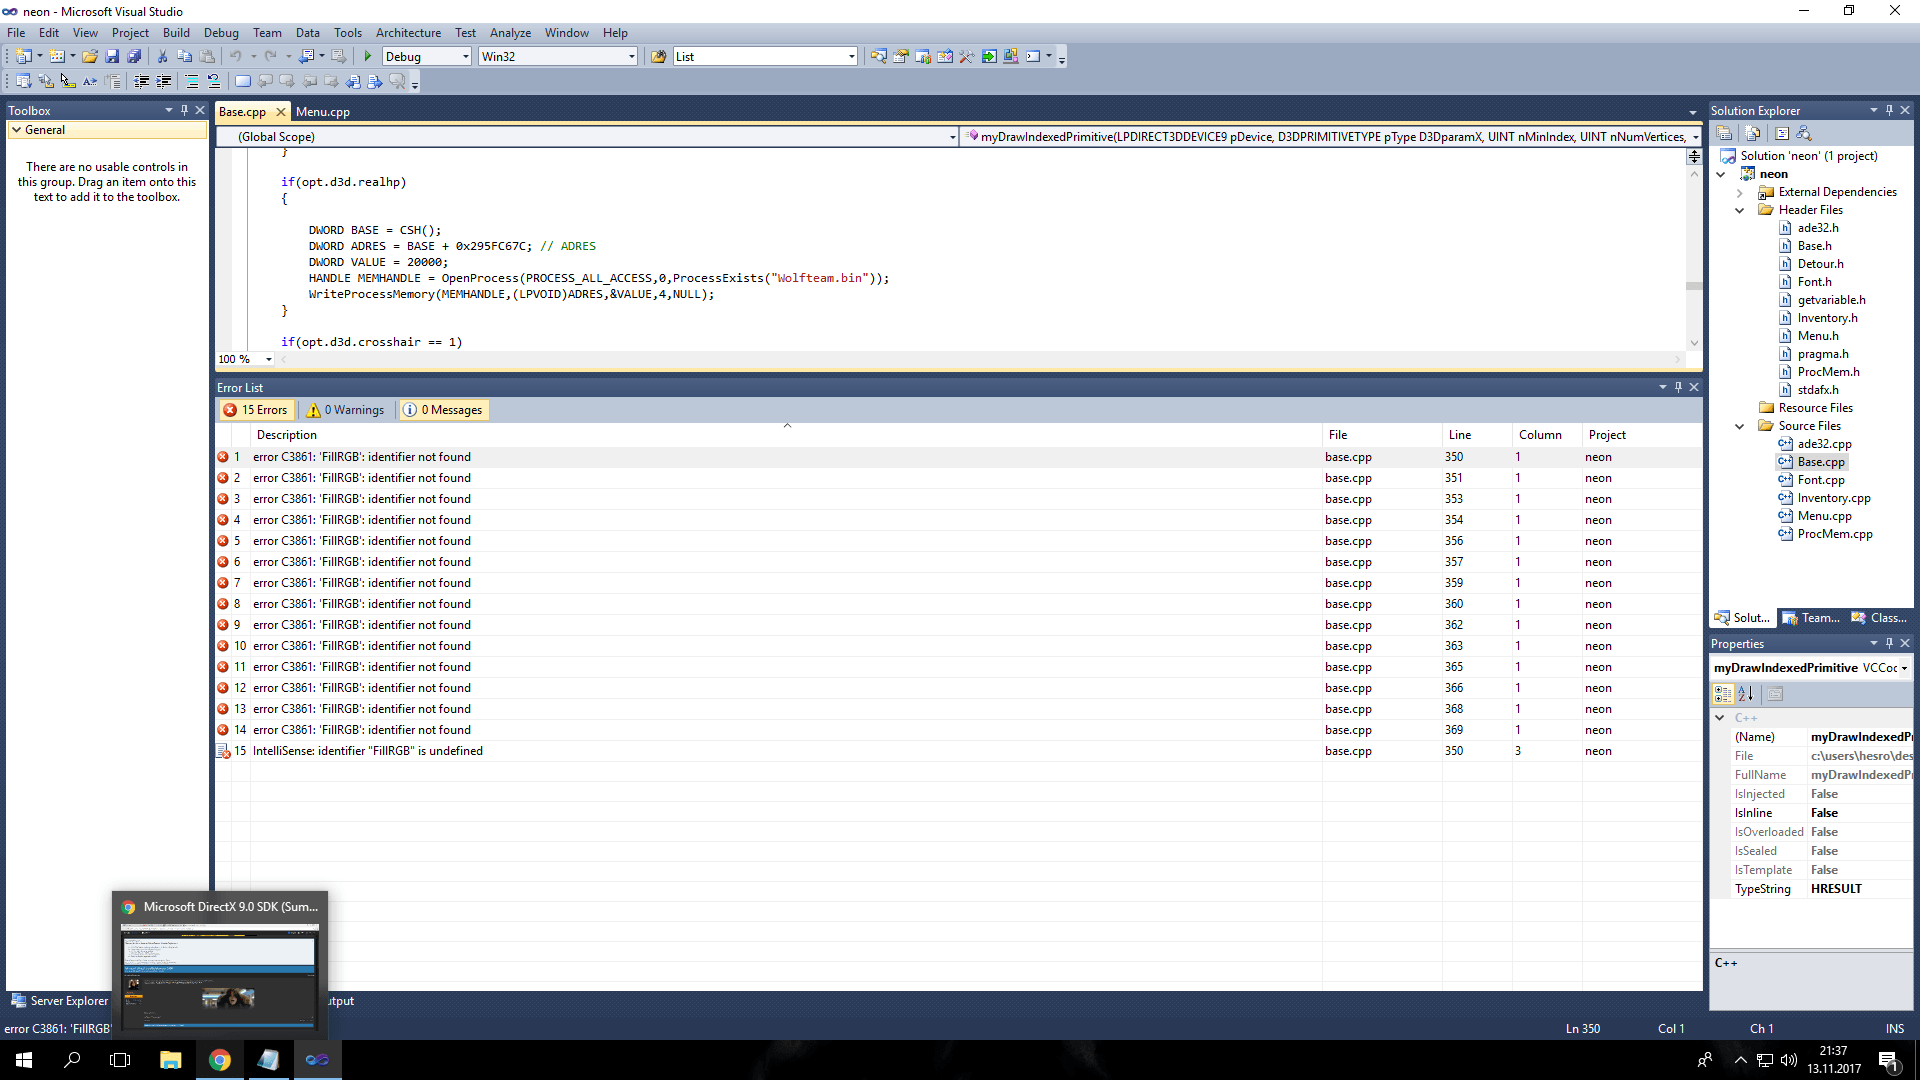Screen dimensions: 1920x1080
Task: Pin the Toolbox panel
Action: point(184,110)
